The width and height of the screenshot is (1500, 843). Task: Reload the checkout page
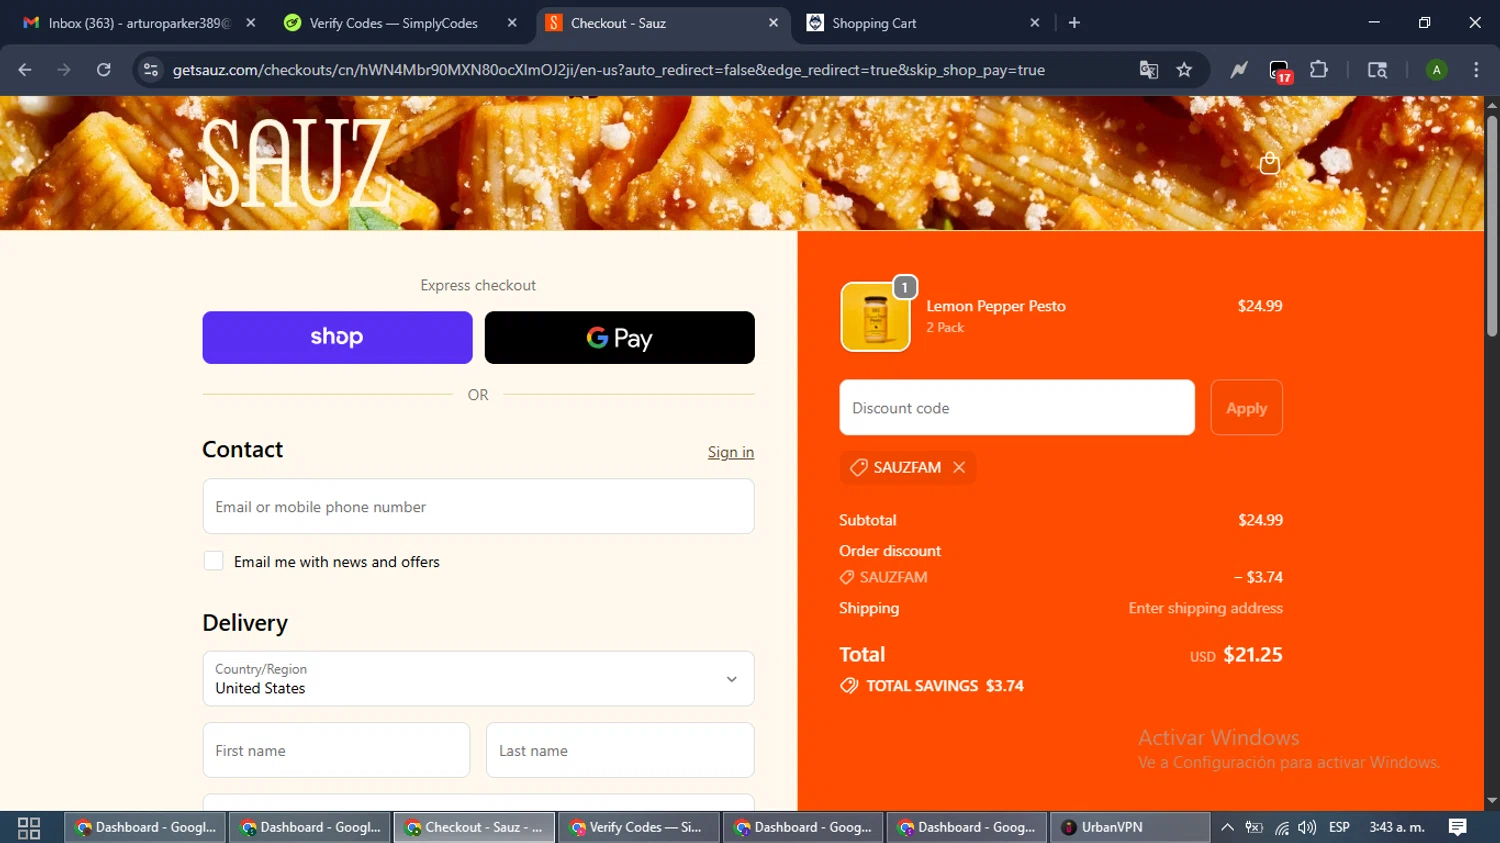tap(103, 70)
